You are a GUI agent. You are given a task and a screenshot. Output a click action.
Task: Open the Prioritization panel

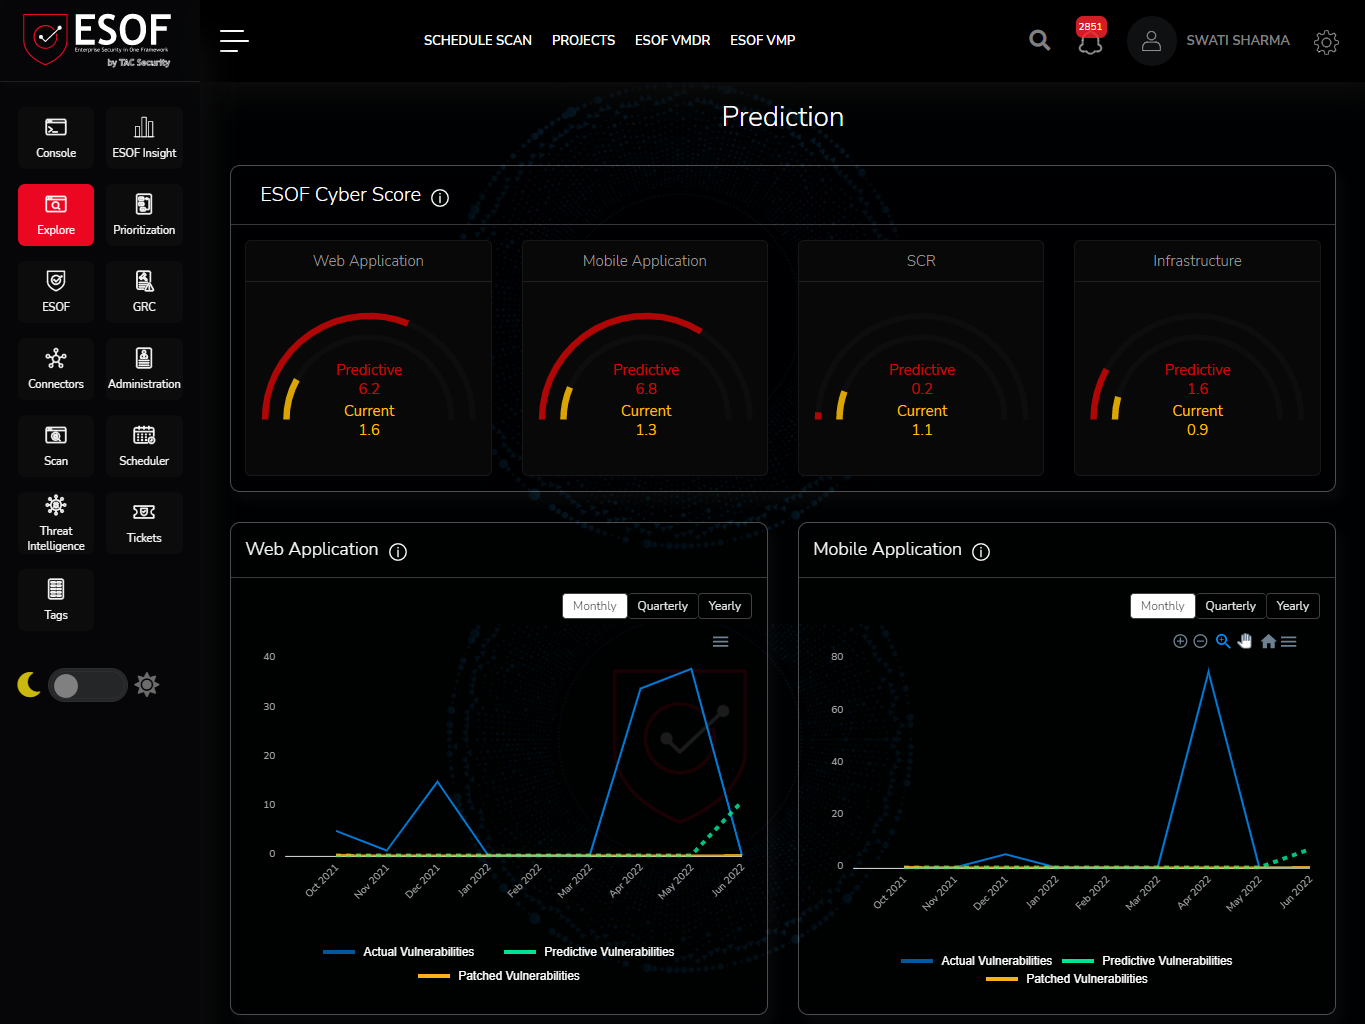pos(144,214)
